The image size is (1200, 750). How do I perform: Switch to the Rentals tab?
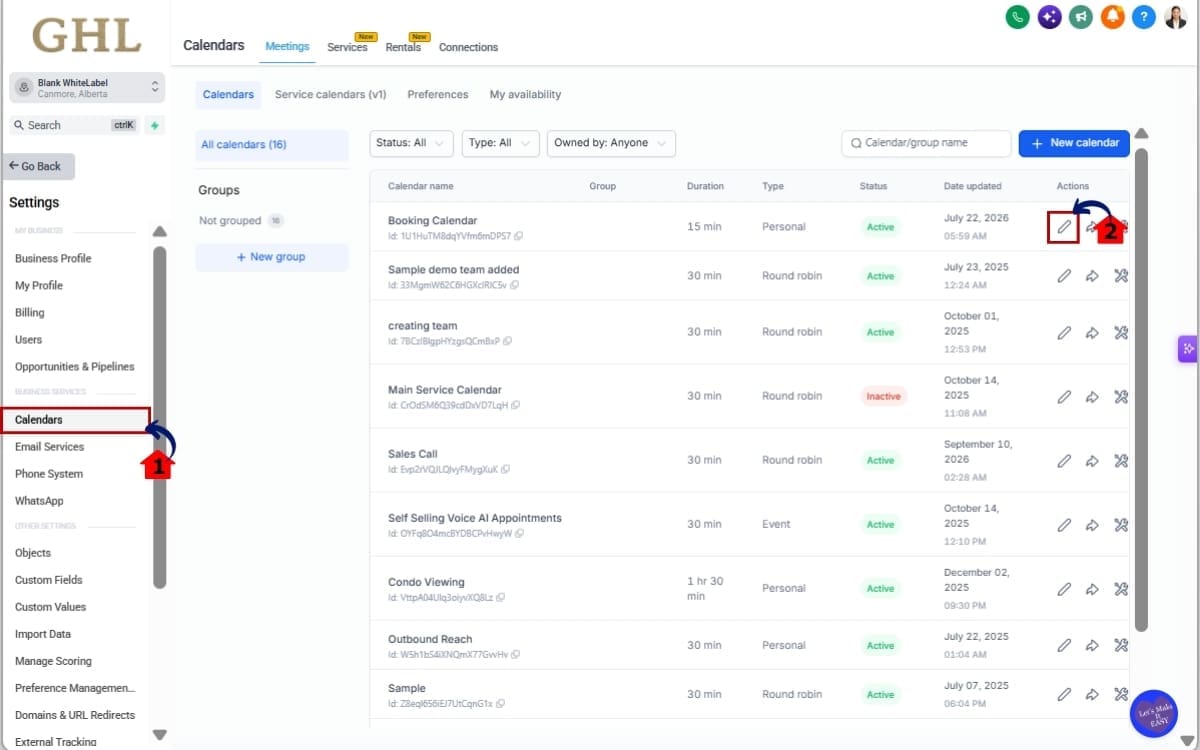(403, 47)
